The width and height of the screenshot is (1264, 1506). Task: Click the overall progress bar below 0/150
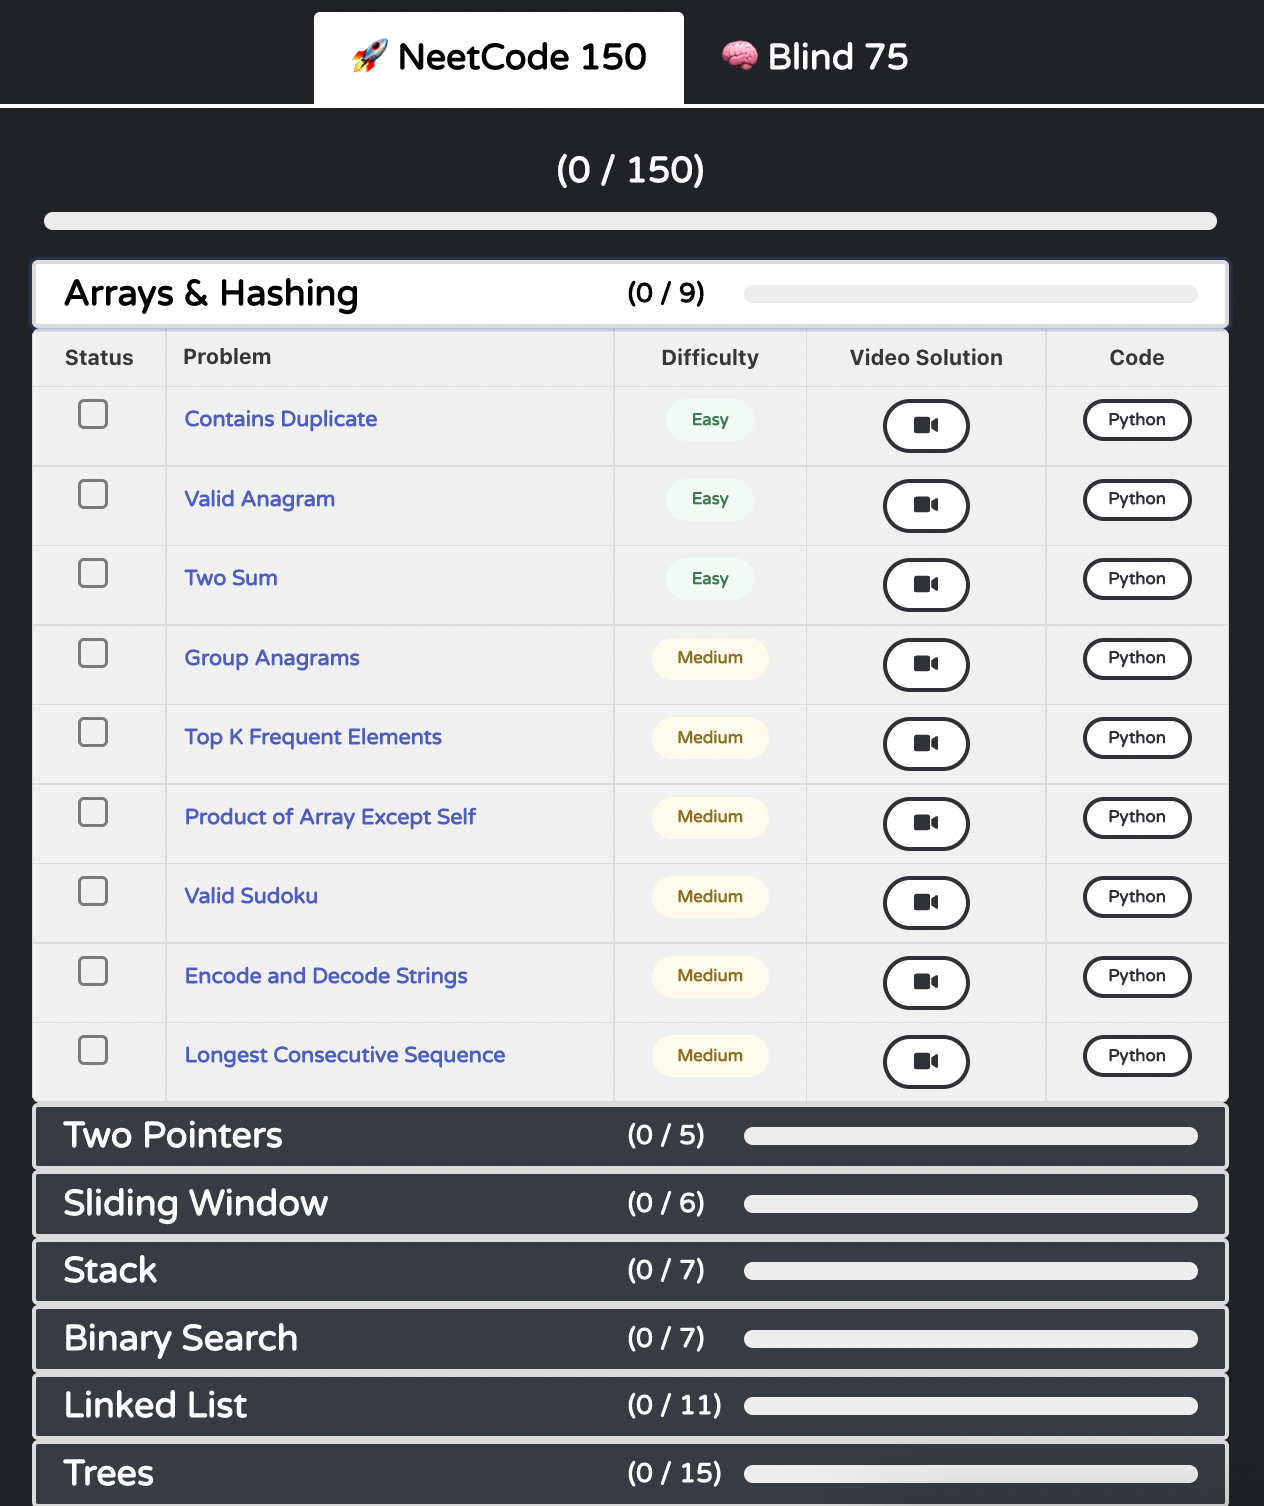[x=630, y=219]
